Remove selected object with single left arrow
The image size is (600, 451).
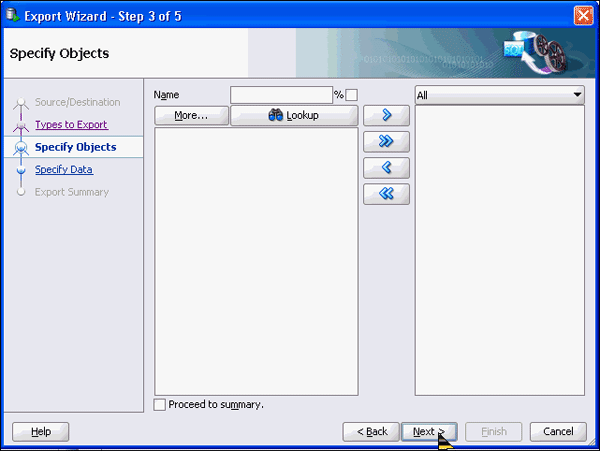(386, 168)
